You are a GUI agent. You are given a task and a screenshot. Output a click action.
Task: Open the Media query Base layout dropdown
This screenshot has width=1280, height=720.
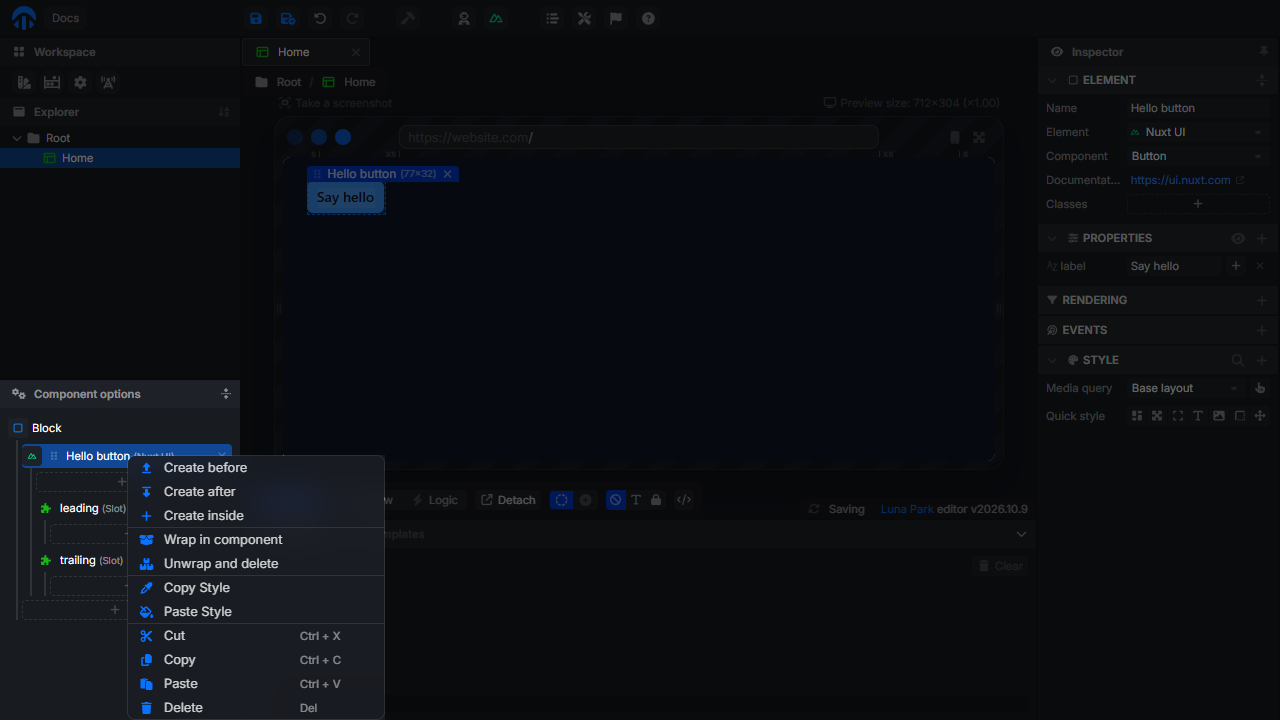pos(1186,388)
